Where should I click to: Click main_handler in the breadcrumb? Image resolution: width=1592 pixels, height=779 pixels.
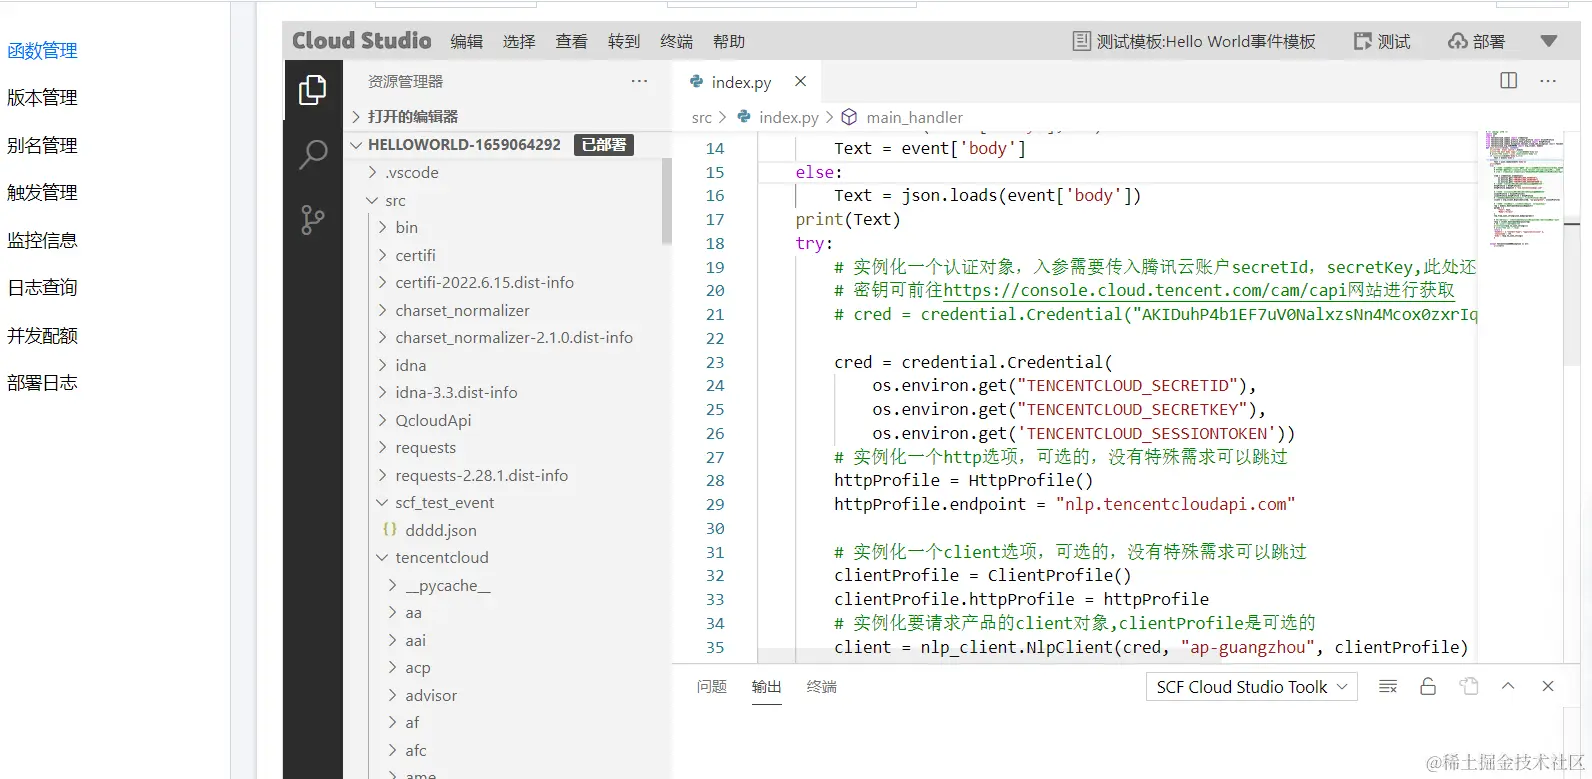click(x=914, y=117)
